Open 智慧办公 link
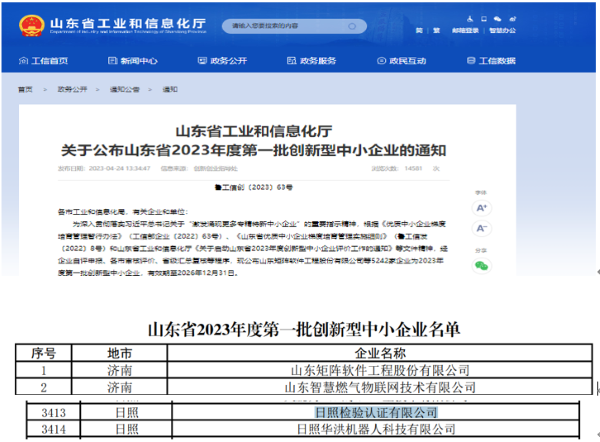 pyautogui.click(x=502, y=30)
